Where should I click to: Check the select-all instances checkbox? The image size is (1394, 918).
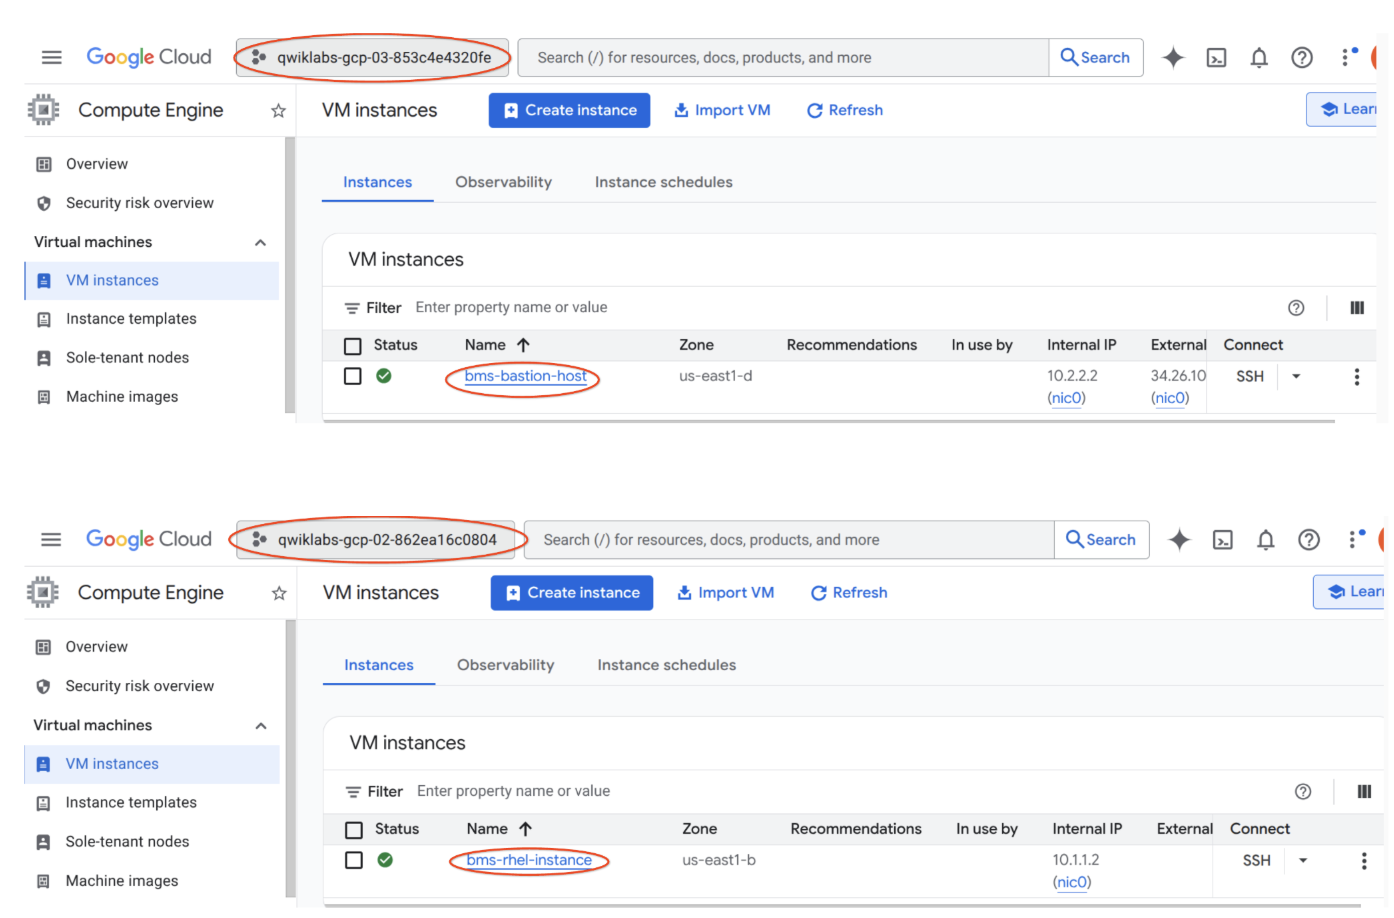point(352,344)
